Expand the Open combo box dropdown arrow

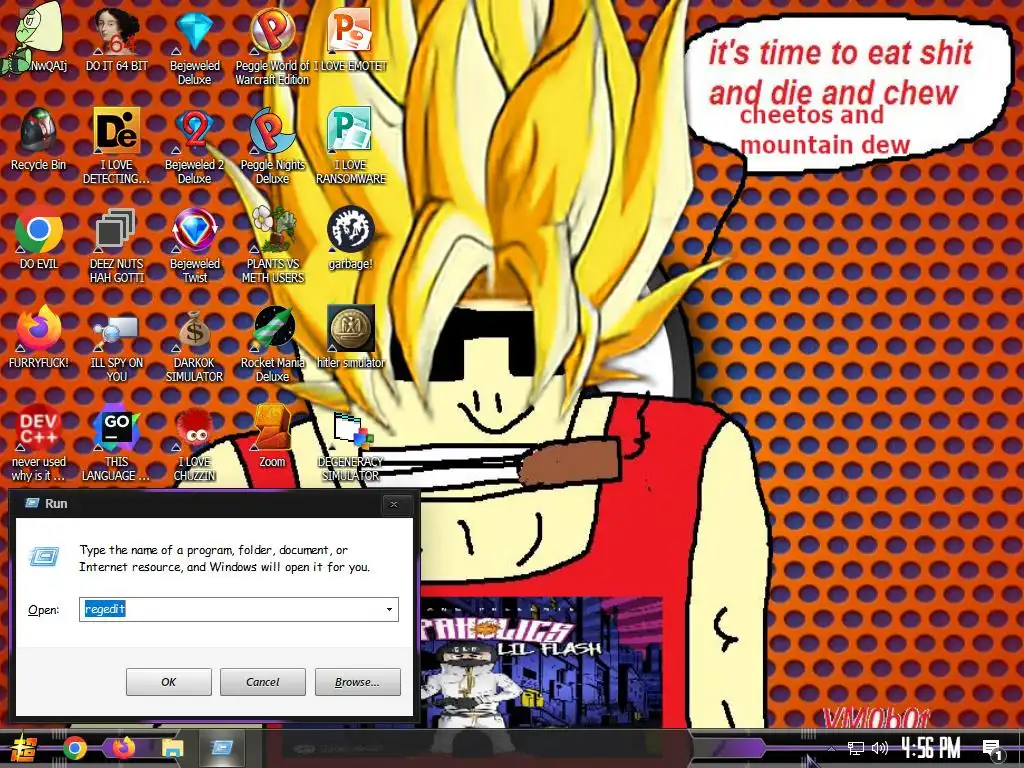point(389,609)
